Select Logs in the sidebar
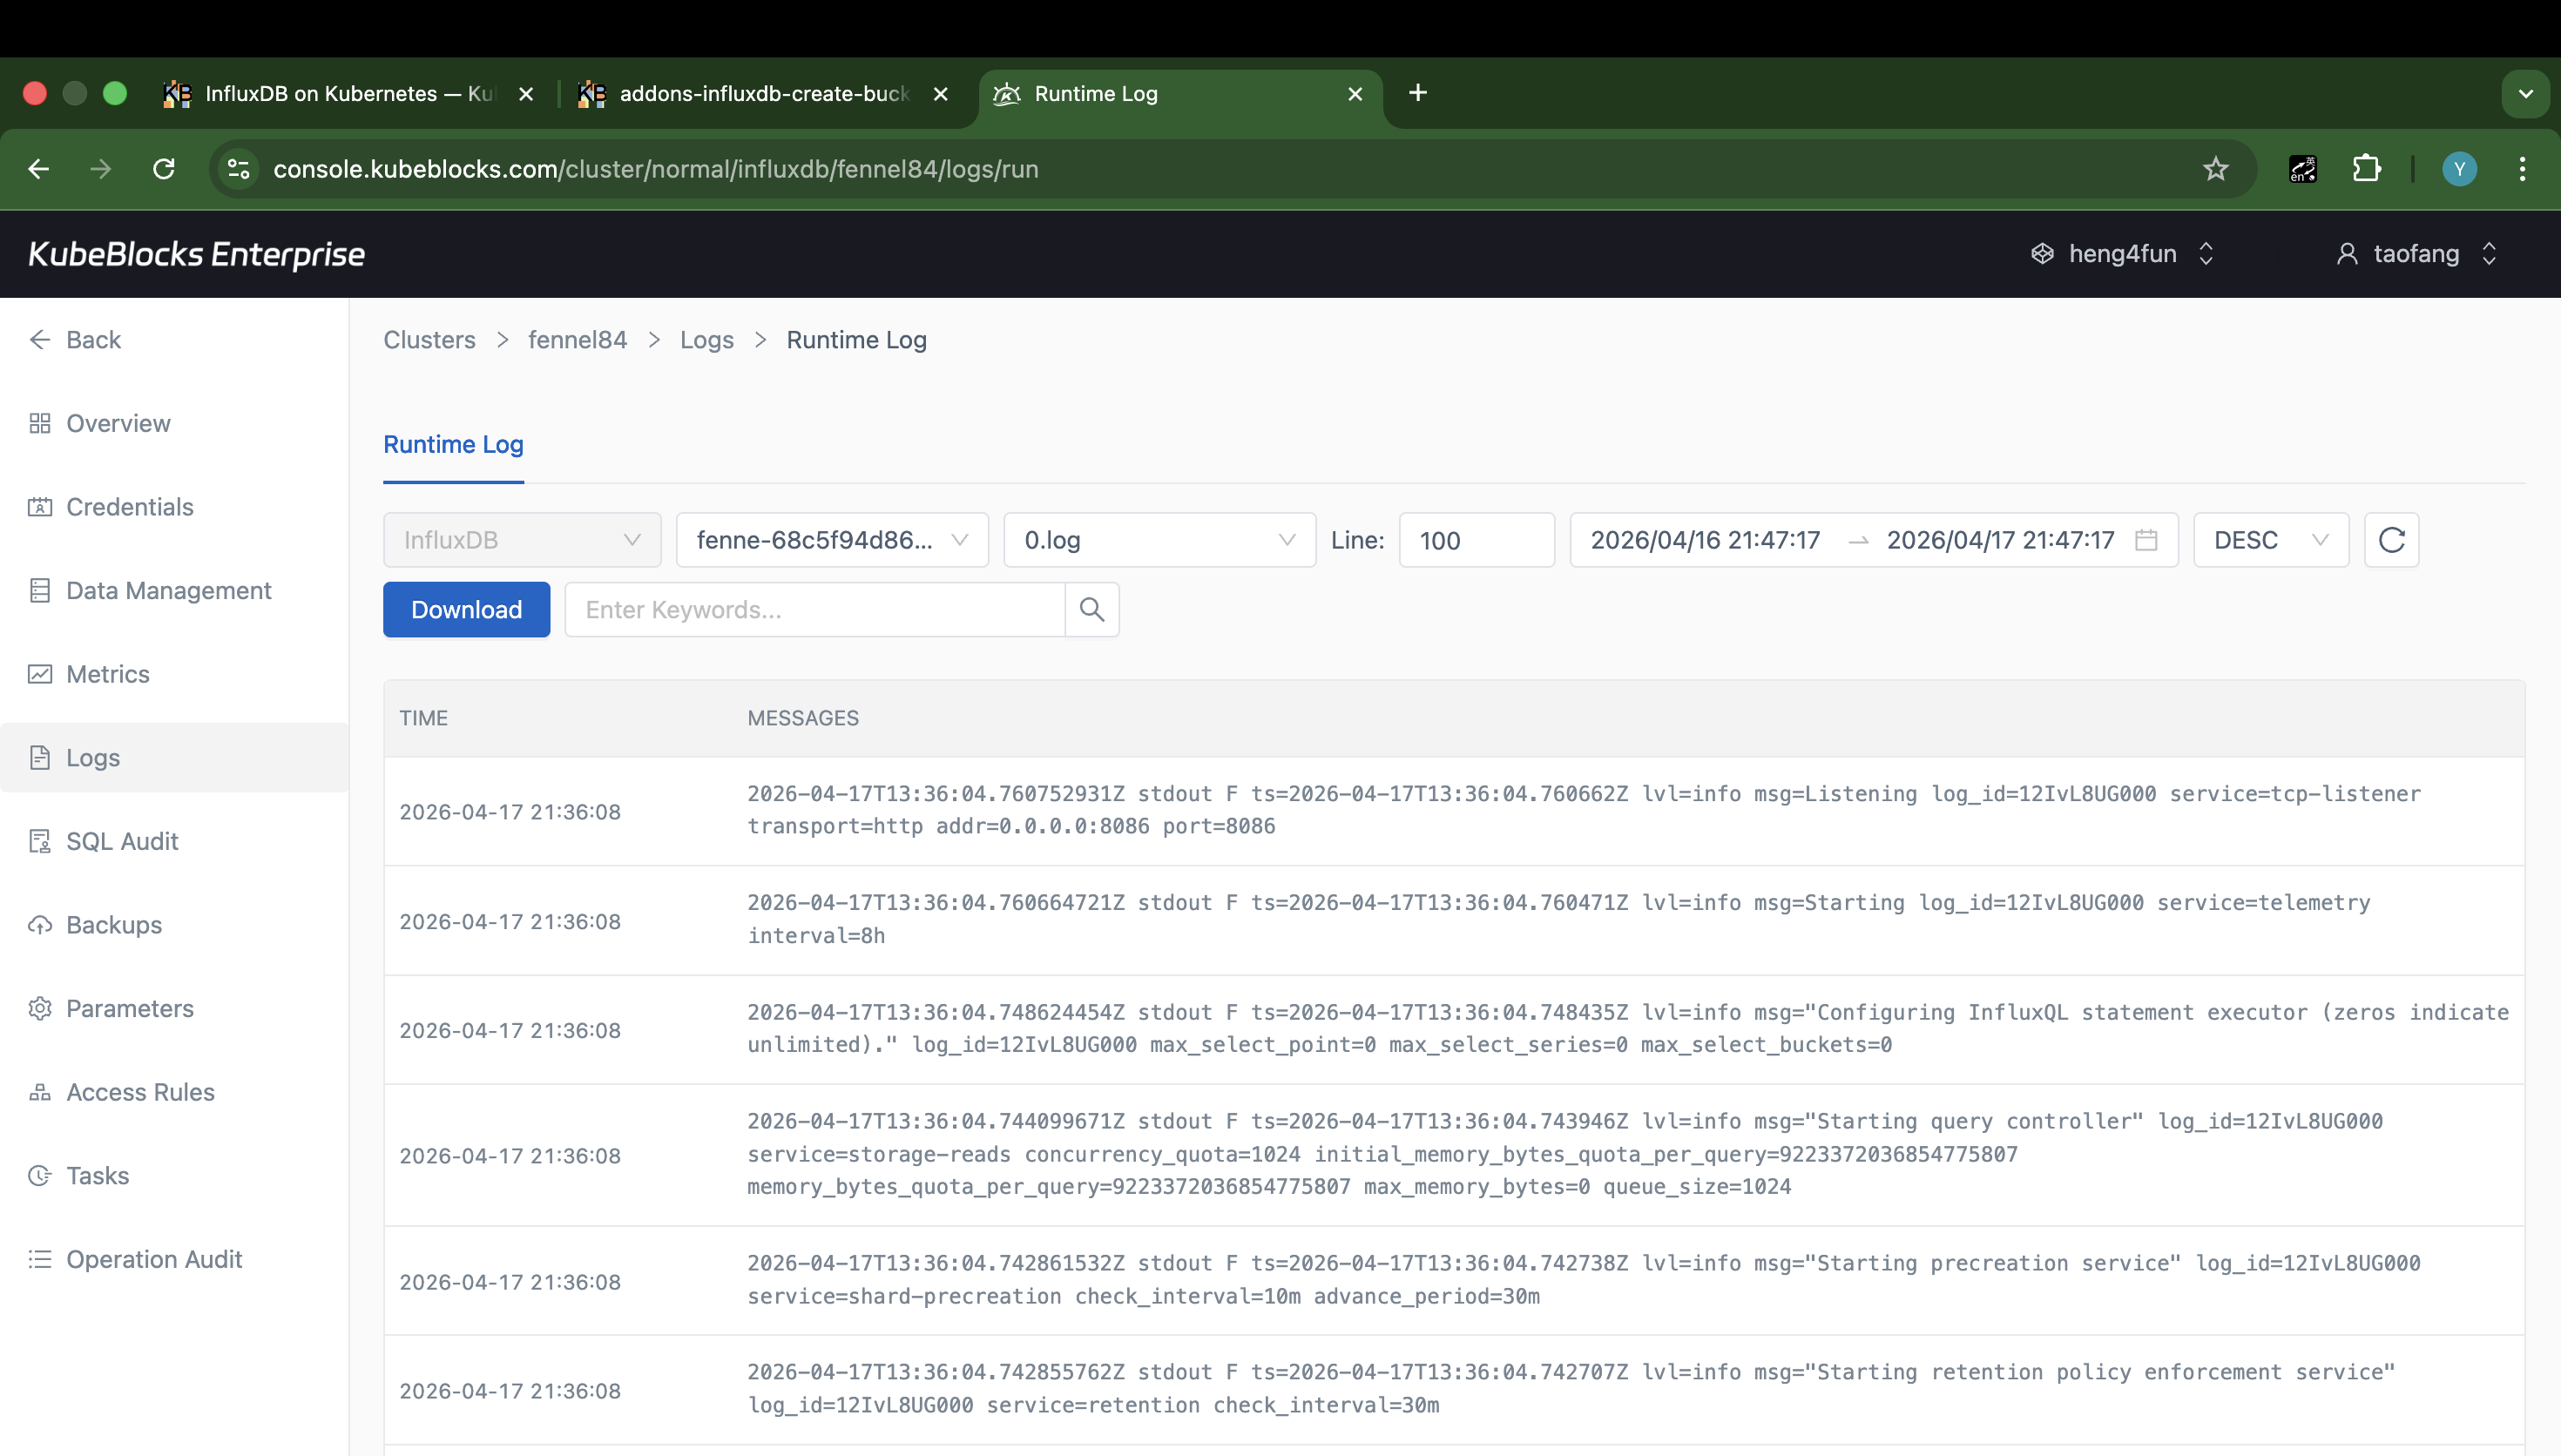The image size is (2561, 1456). (175, 758)
